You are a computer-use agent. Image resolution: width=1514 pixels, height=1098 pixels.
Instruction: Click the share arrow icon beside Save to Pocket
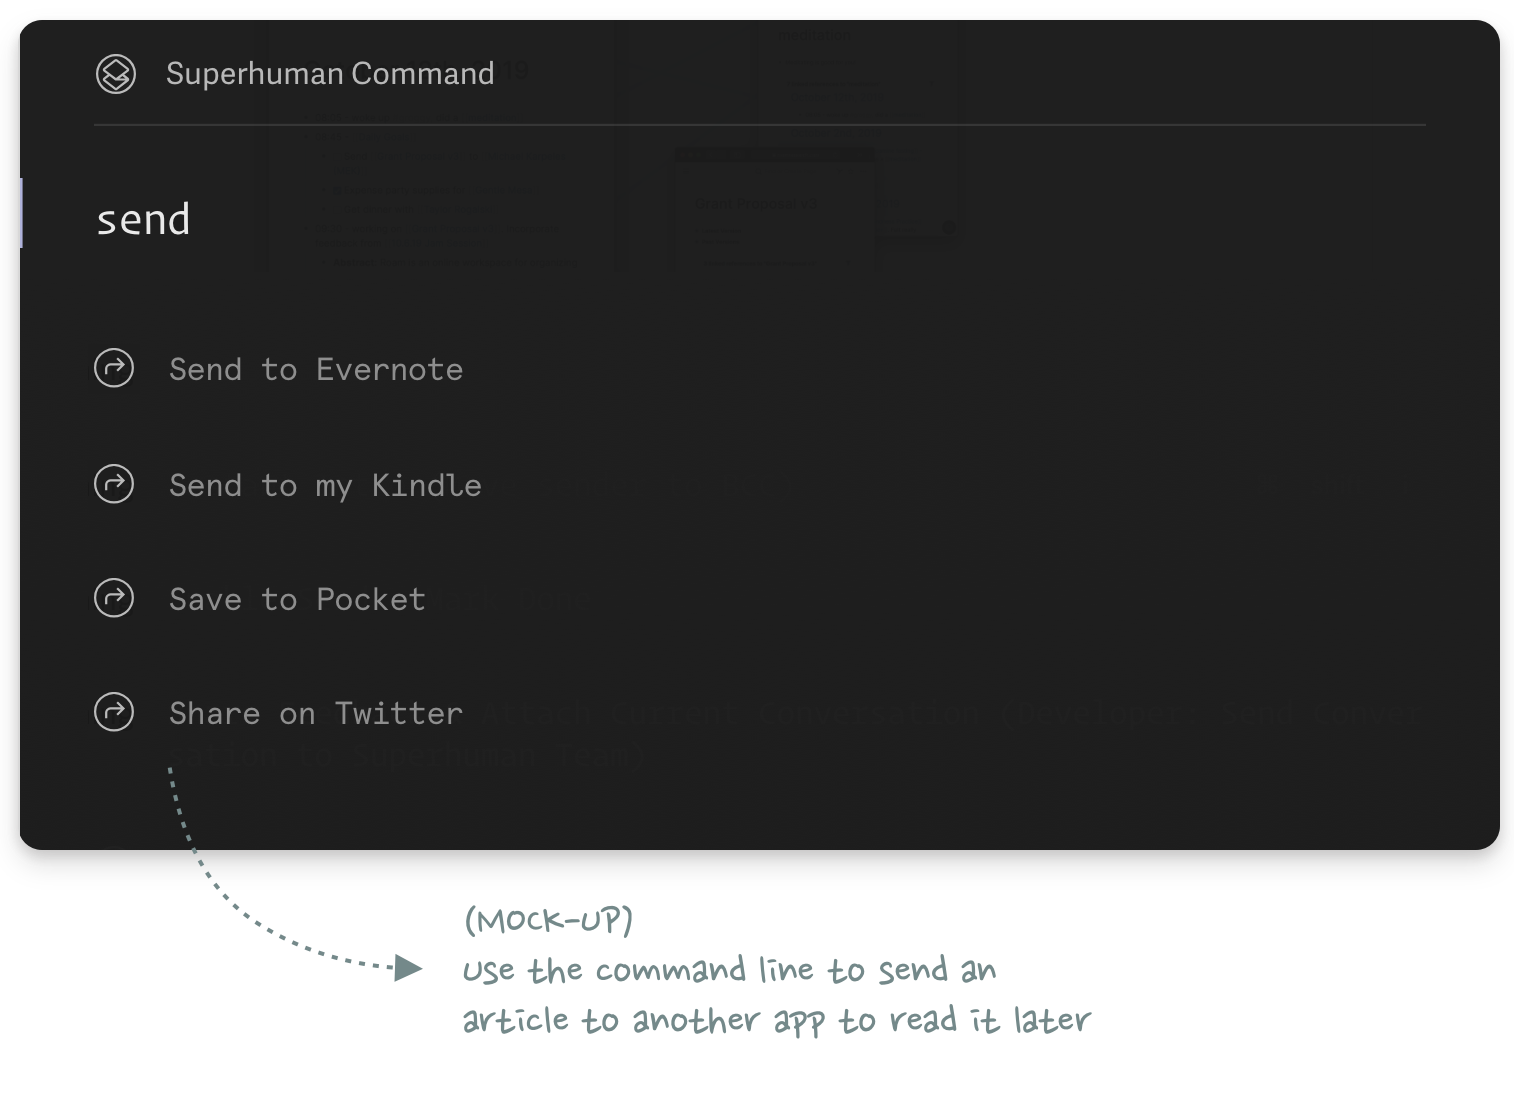114,598
